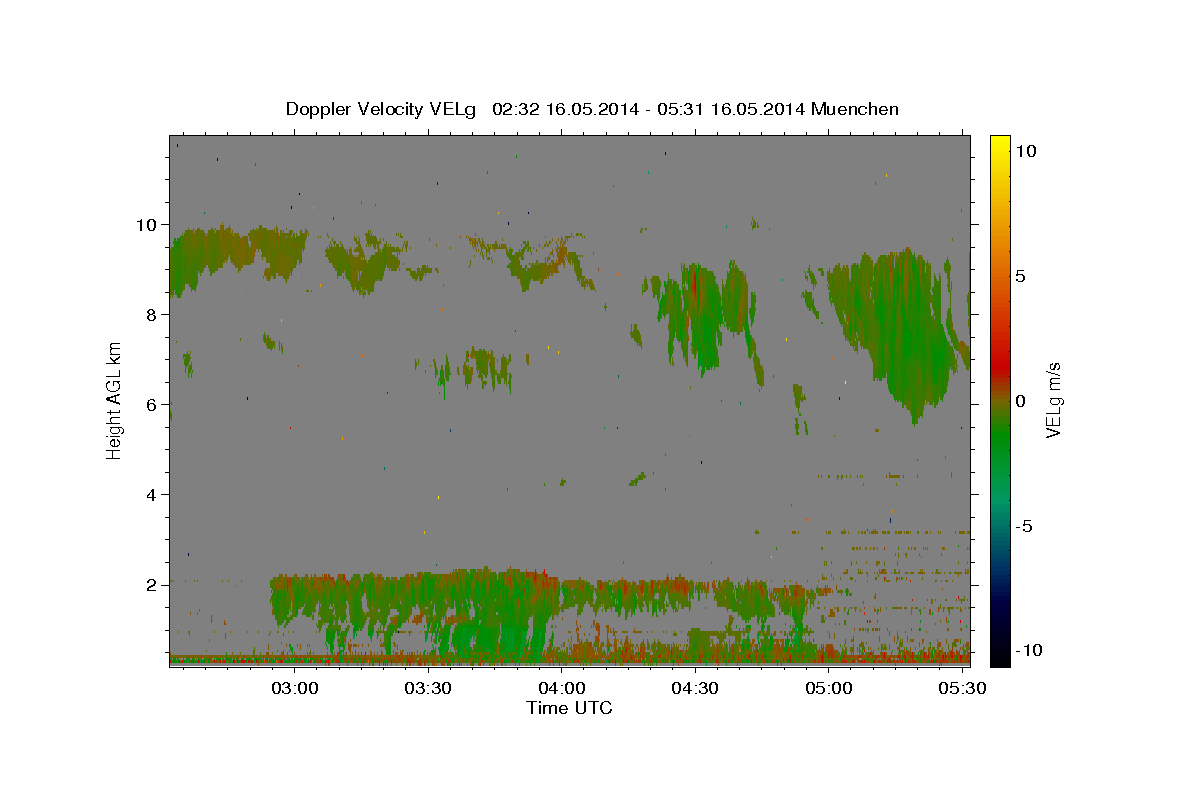The width and height of the screenshot is (1200, 800).
Task: Click the "04:00" time tick label
Action: coord(563,688)
